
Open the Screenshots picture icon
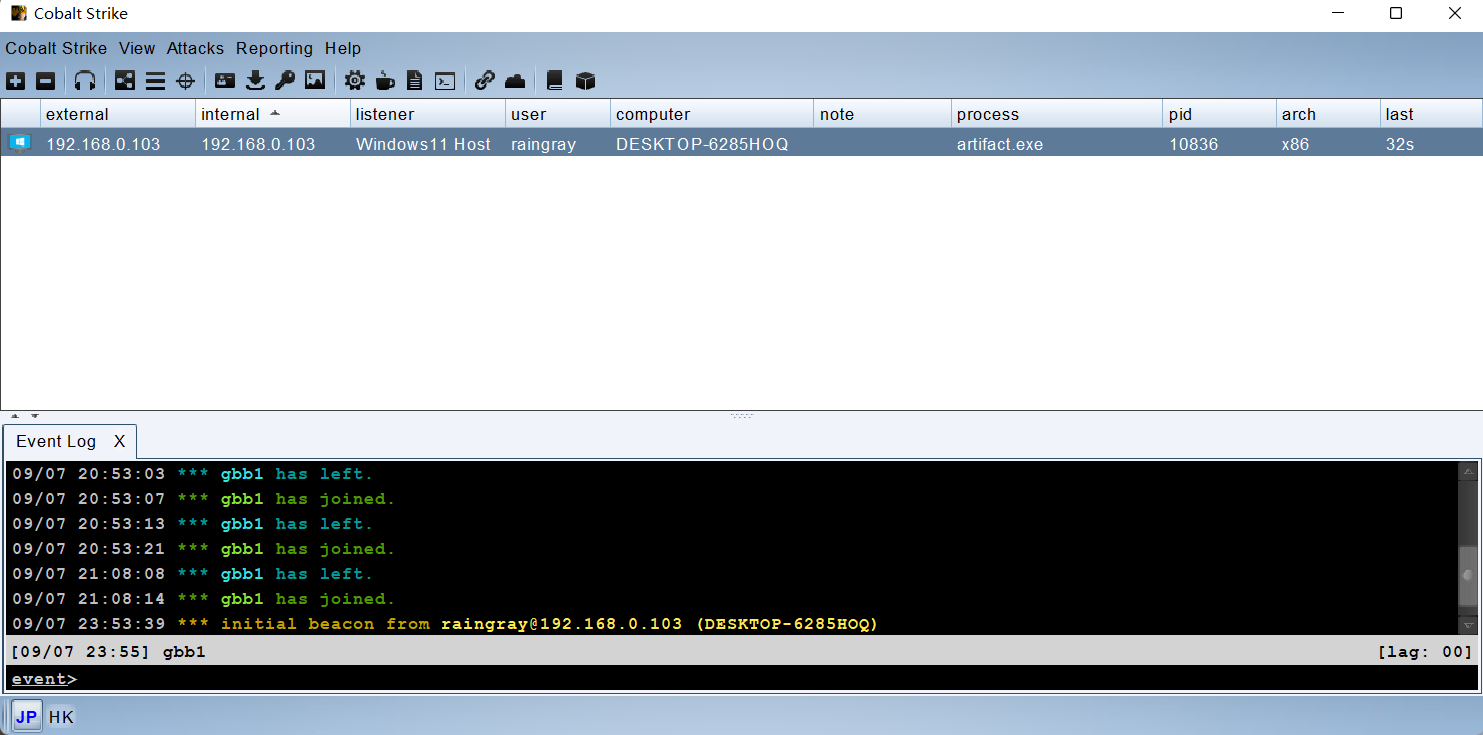pyautogui.click(x=315, y=81)
